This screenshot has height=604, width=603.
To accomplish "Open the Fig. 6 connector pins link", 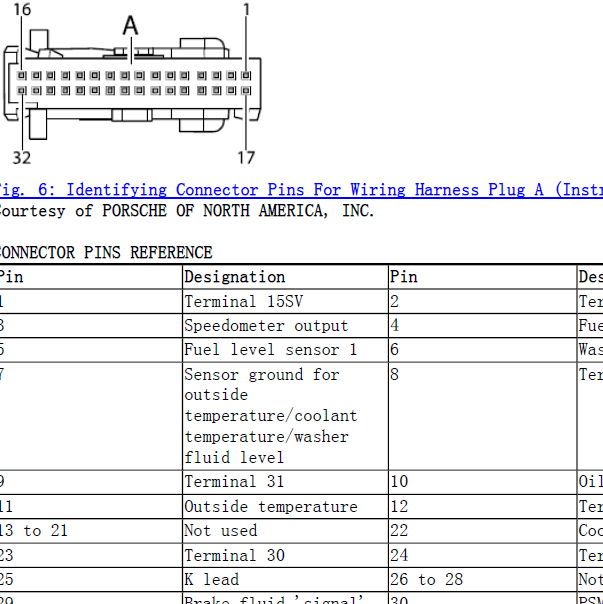I will click(301, 190).
